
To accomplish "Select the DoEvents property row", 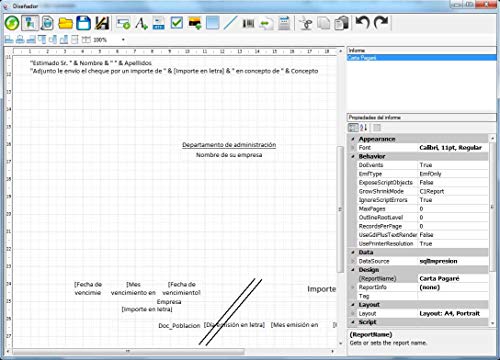I will pos(423,165).
